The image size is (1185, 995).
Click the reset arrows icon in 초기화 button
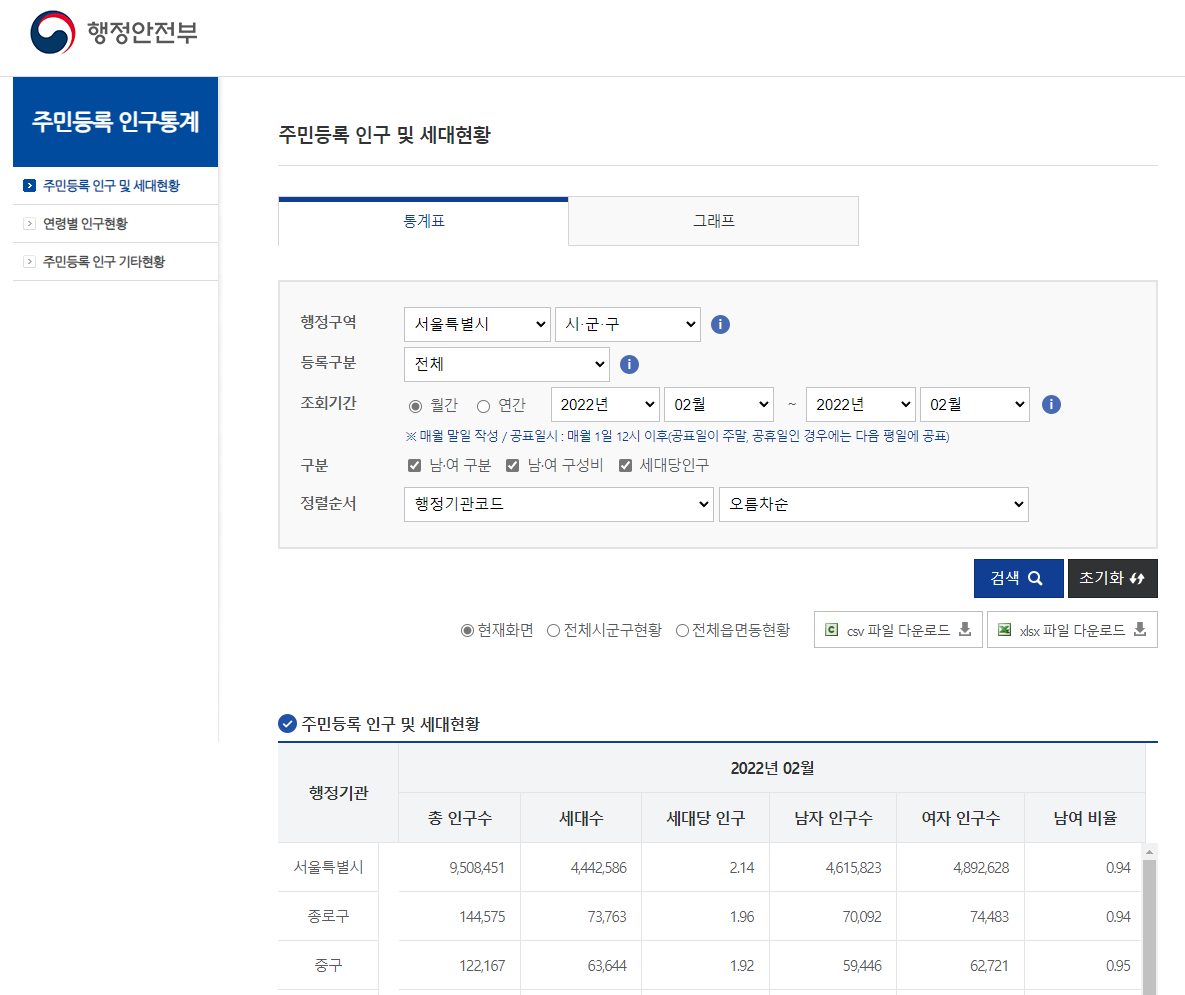[1137, 578]
